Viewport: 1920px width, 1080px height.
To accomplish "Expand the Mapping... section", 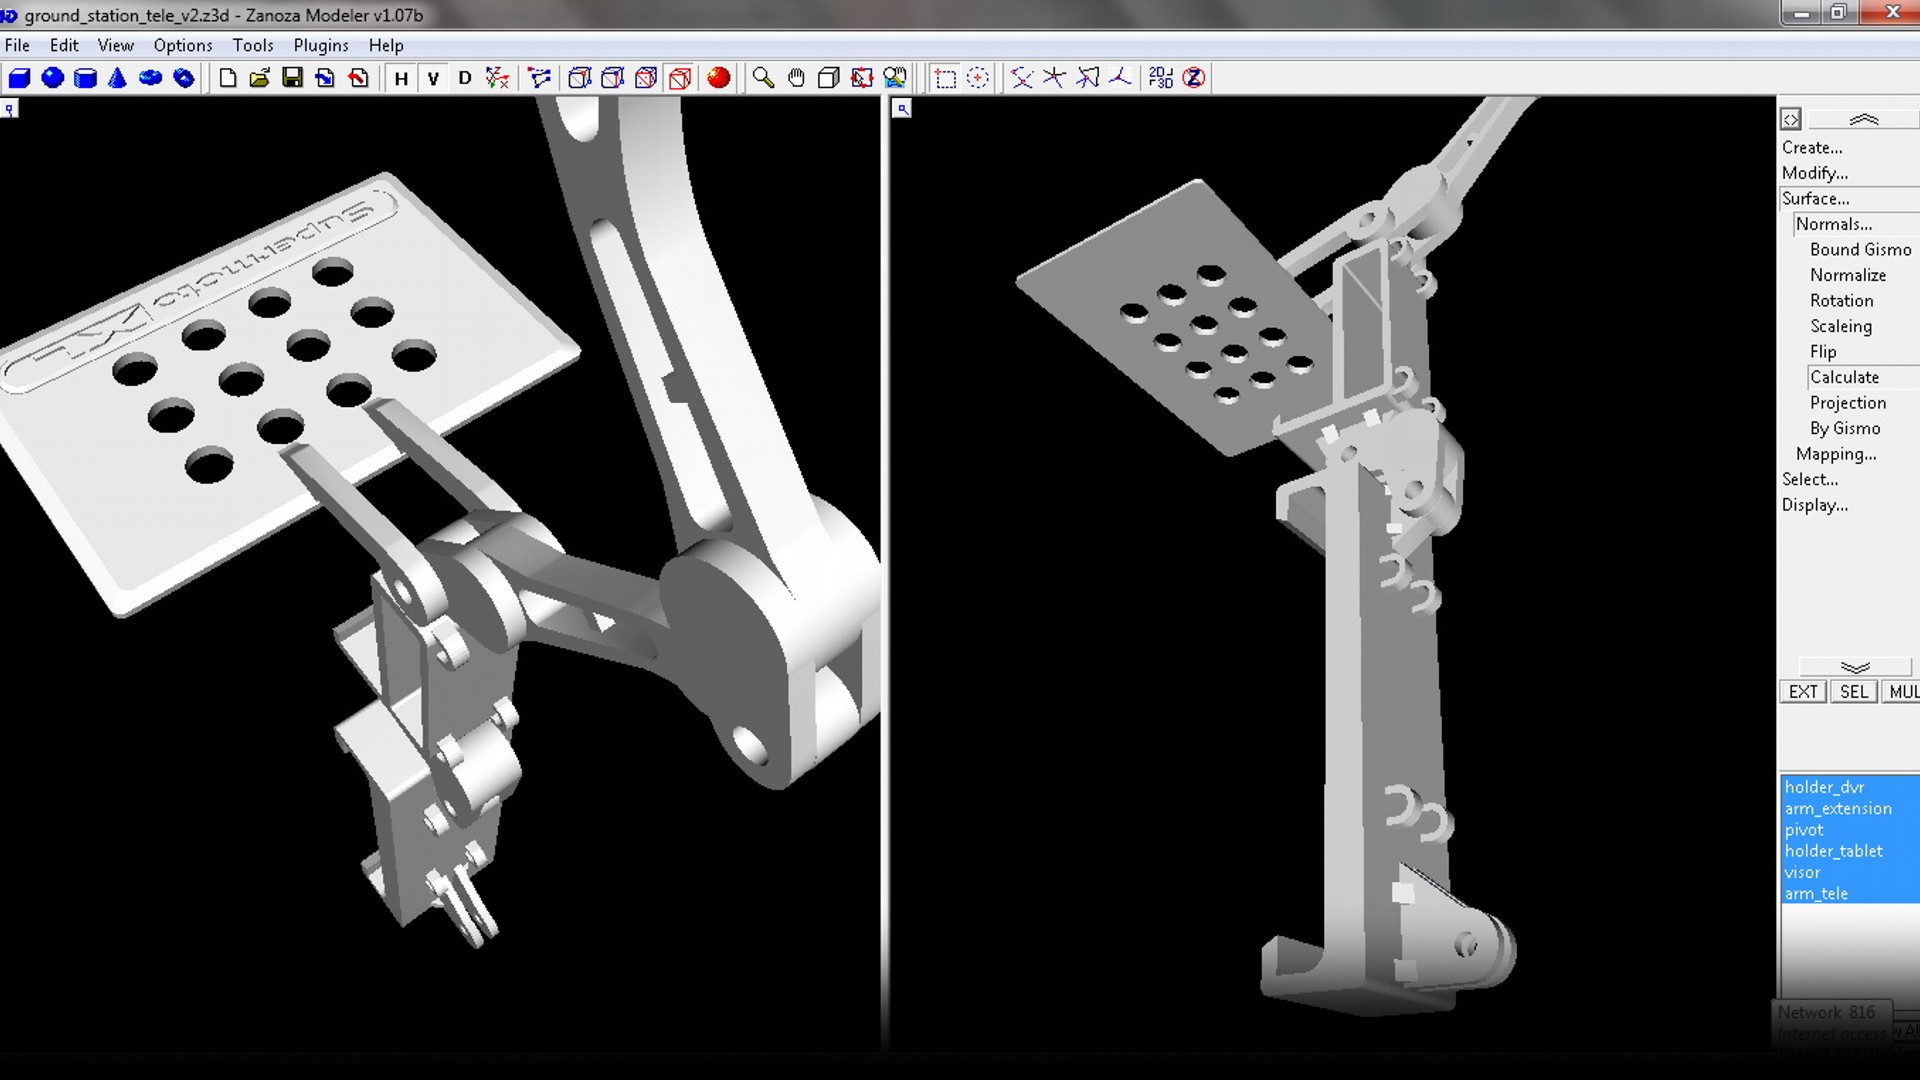I will point(1836,454).
